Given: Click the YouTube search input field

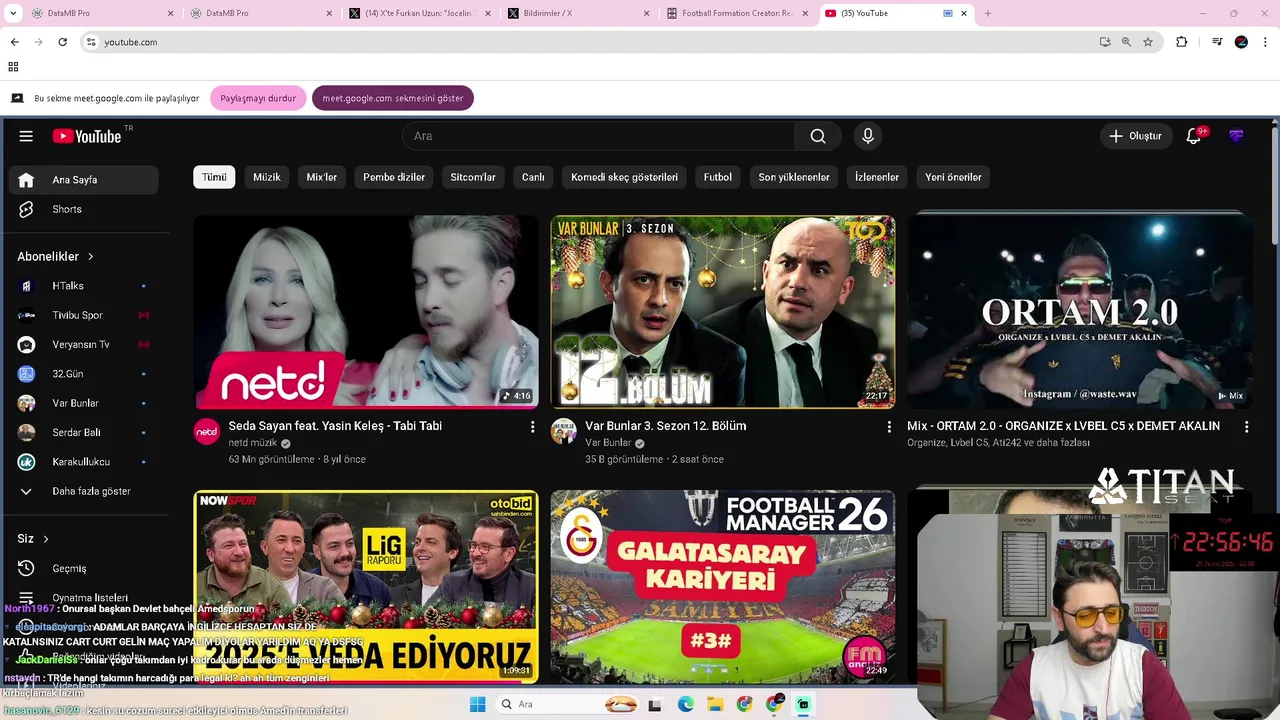Looking at the screenshot, I should coord(598,136).
